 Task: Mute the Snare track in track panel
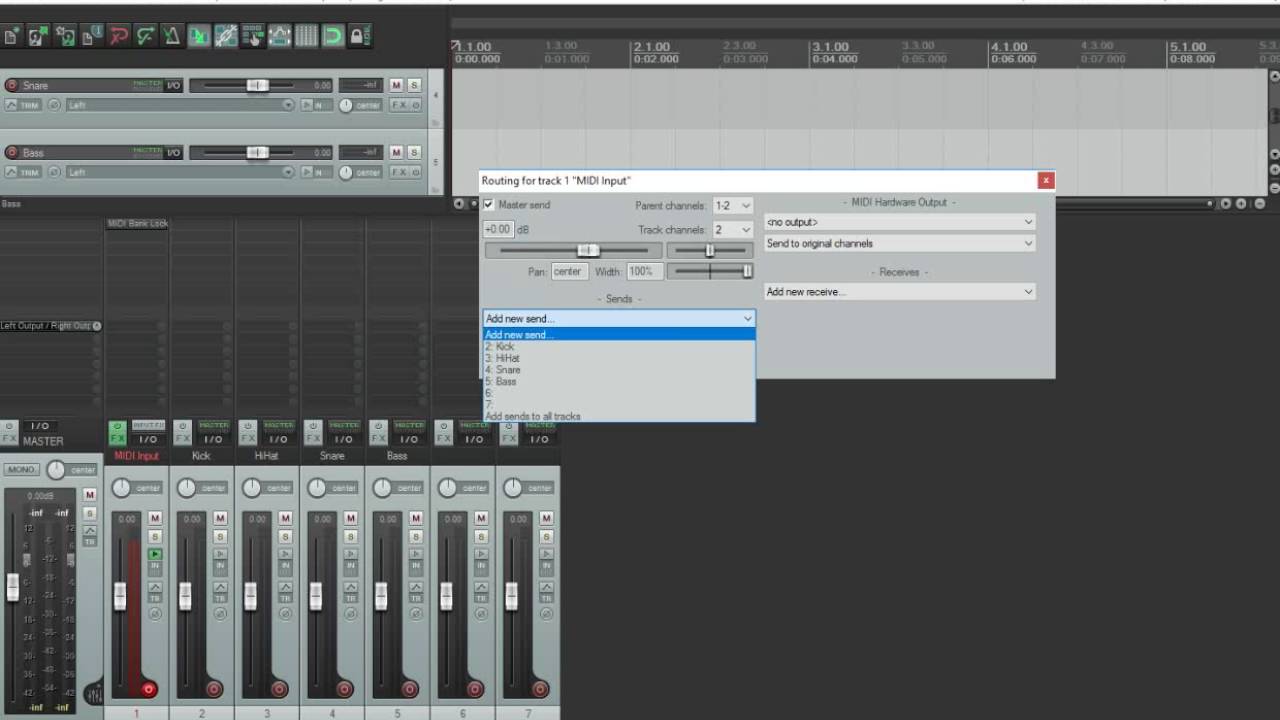(x=396, y=85)
